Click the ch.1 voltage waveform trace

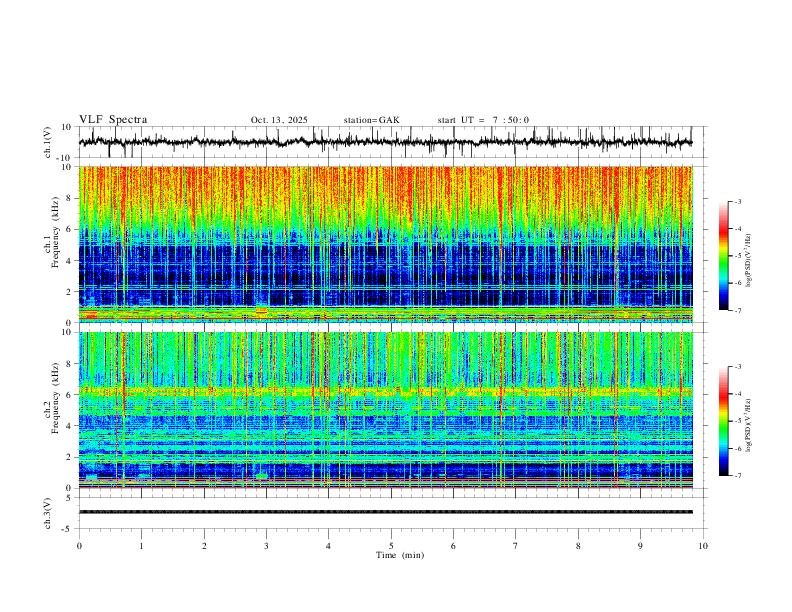pyautogui.click(x=385, y=142)
